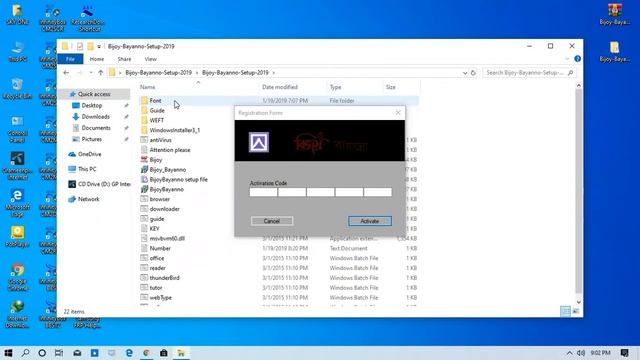This screenshot has width=640, height=360.
Task: Open the View ribbon tab
Action: click(150, 59)
